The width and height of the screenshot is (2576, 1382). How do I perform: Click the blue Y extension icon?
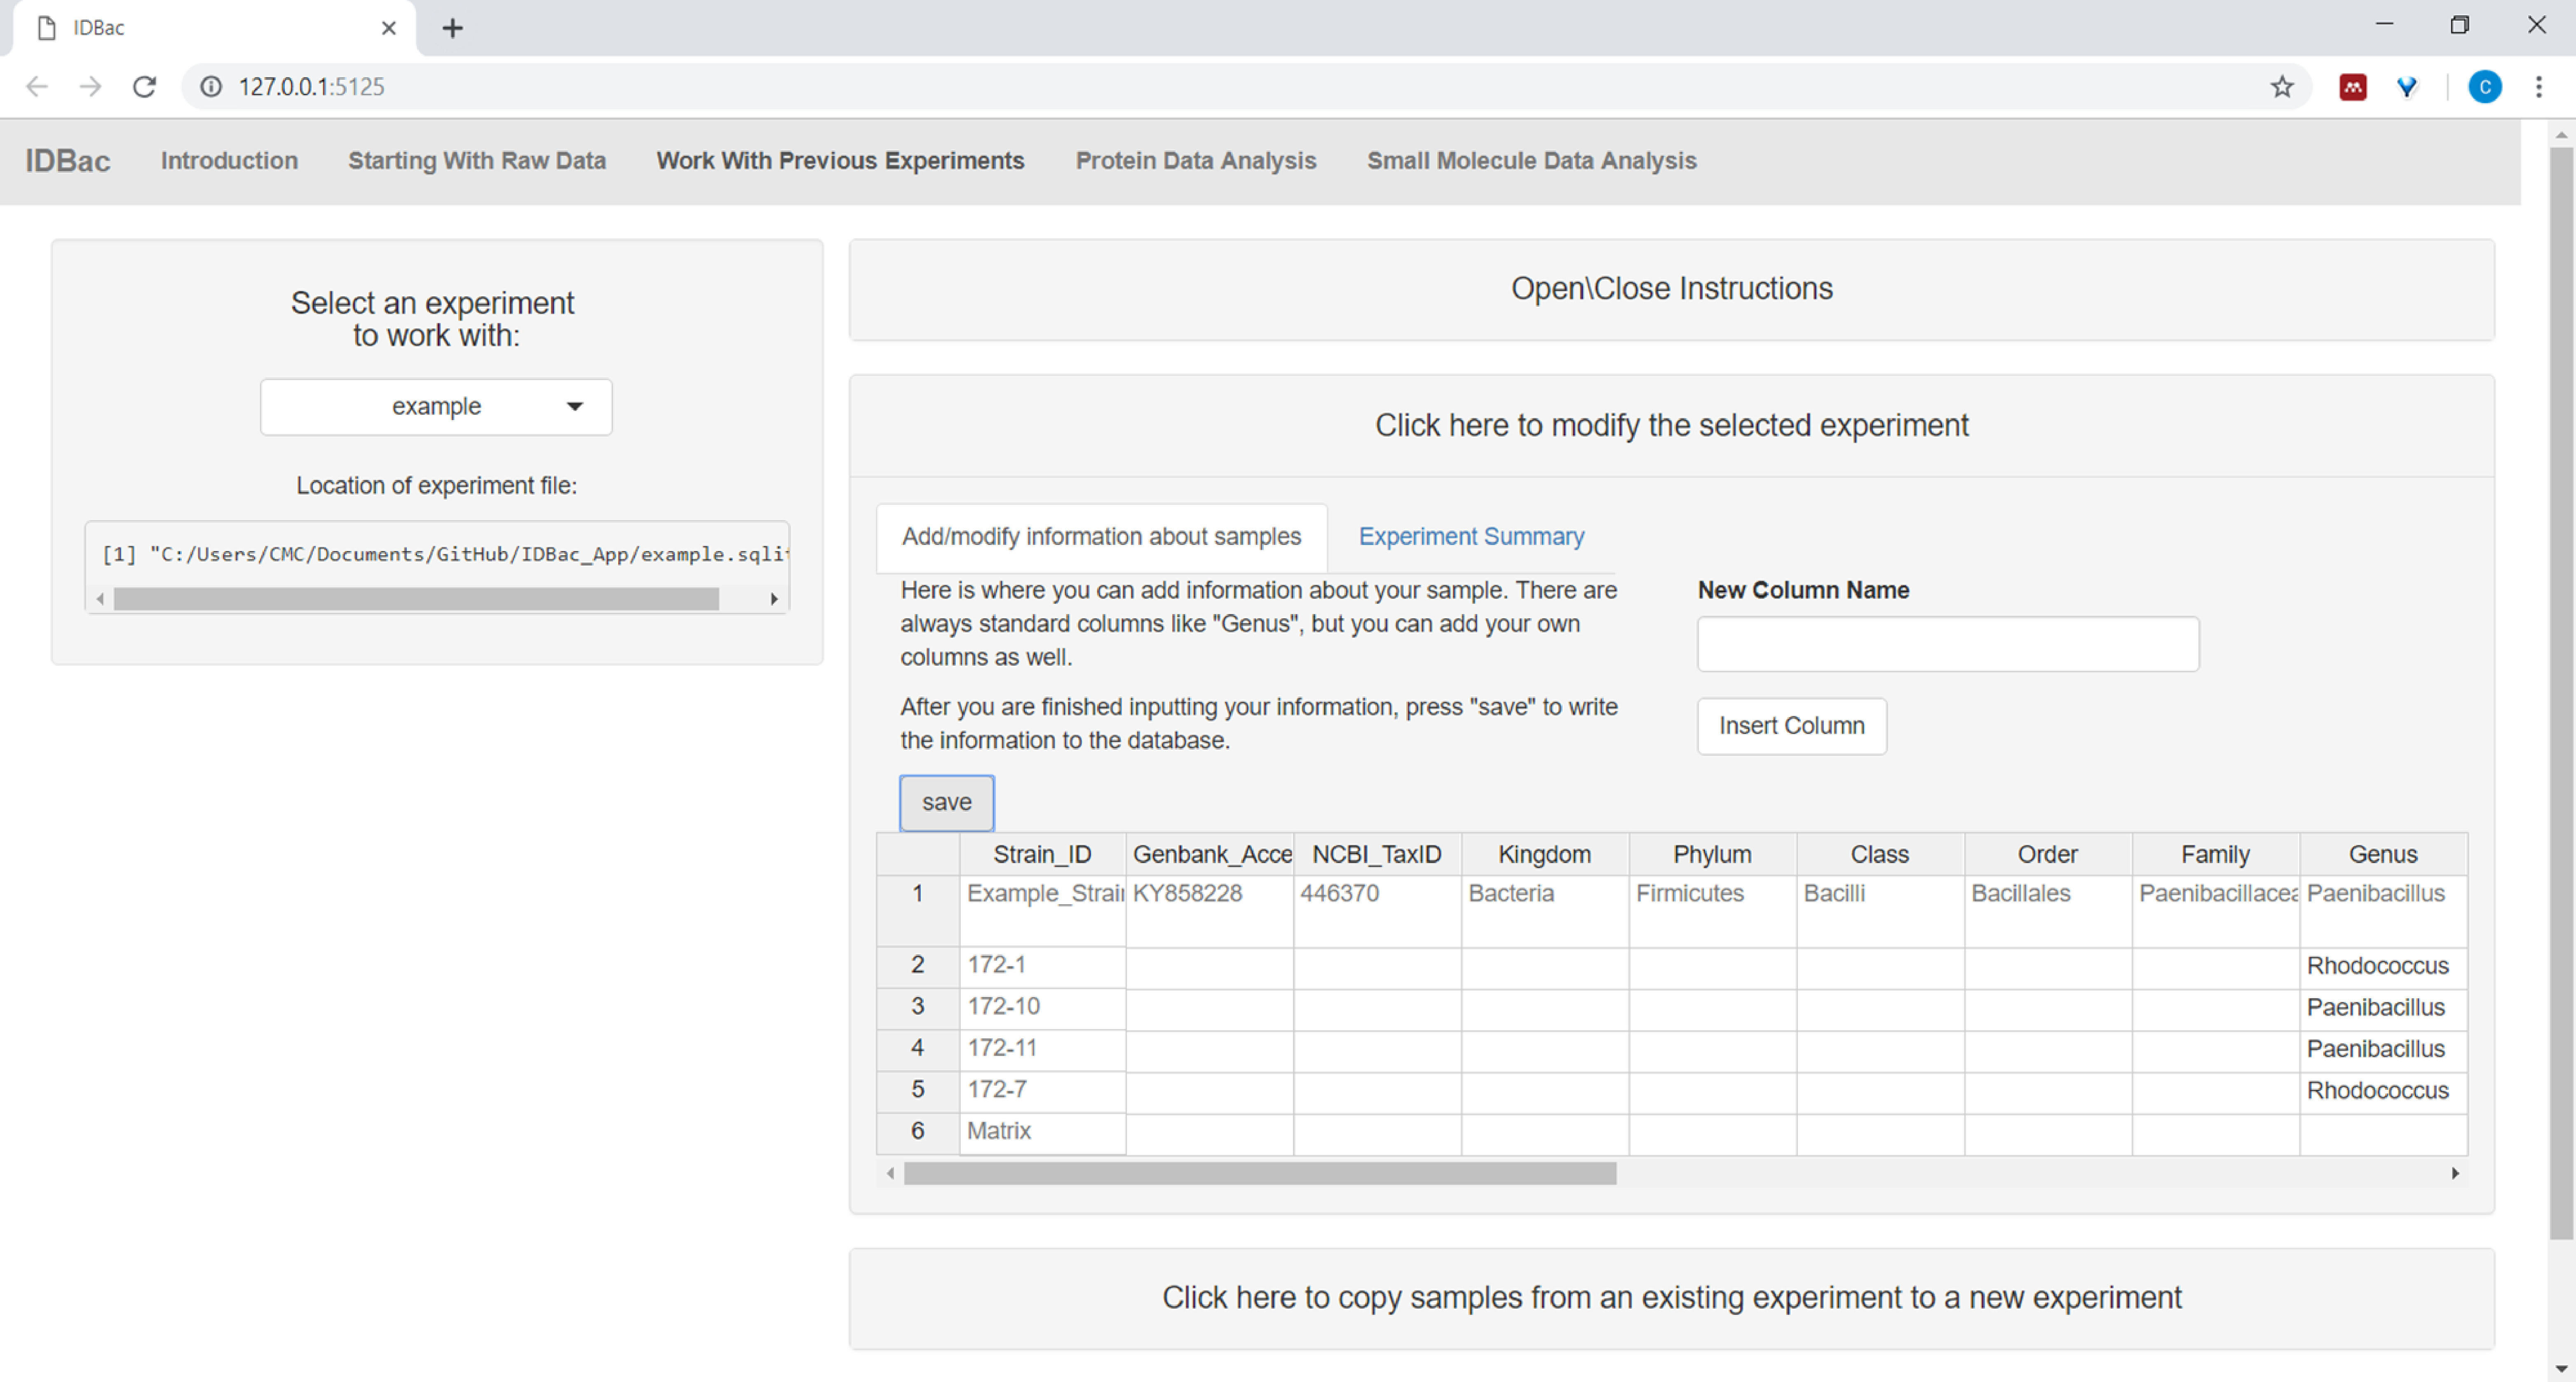point(2407,87)
